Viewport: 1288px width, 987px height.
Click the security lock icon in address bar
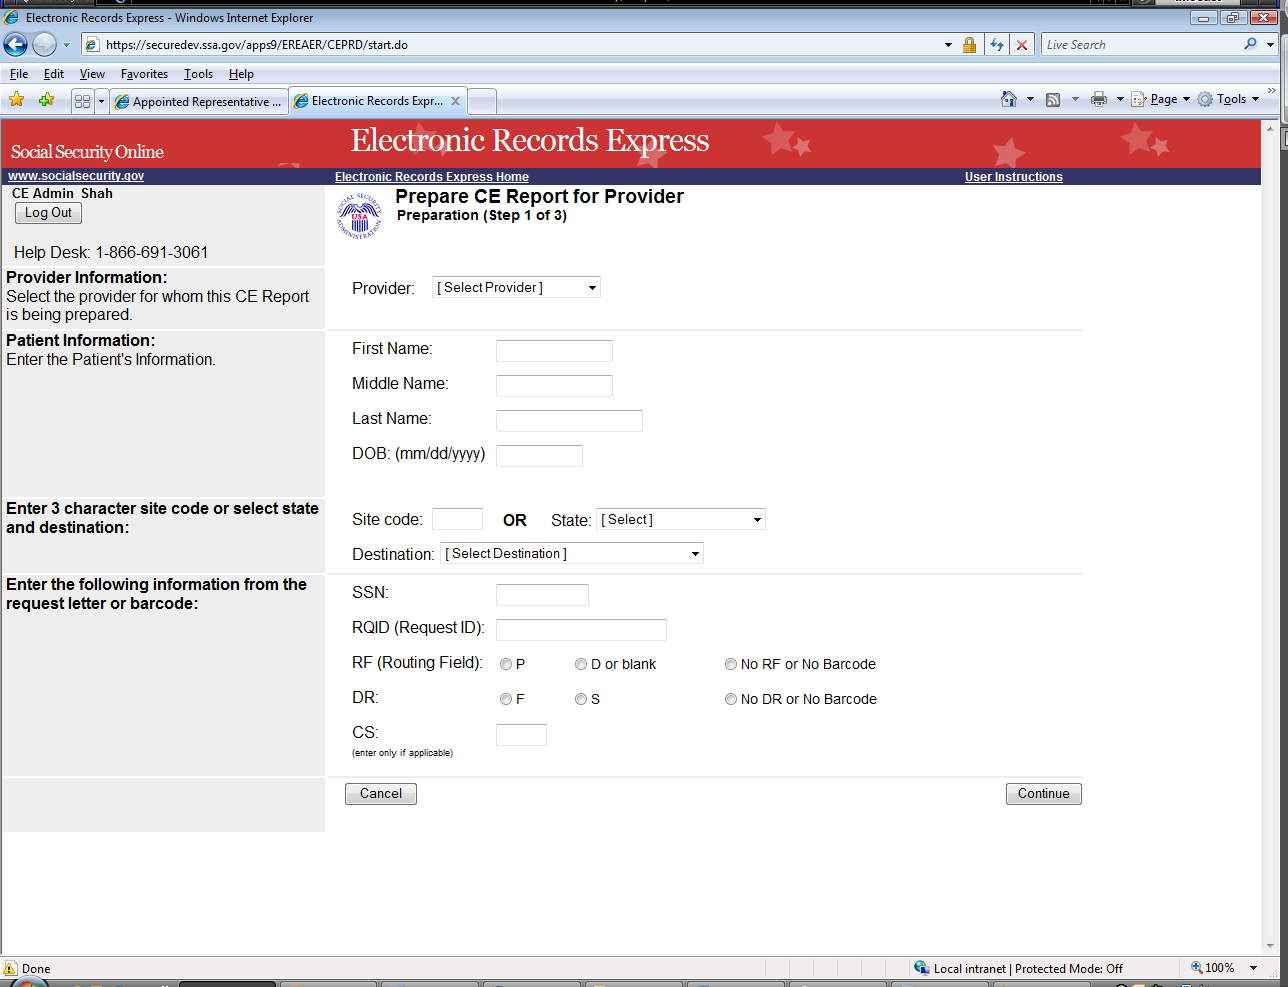[x=969, y=45]
